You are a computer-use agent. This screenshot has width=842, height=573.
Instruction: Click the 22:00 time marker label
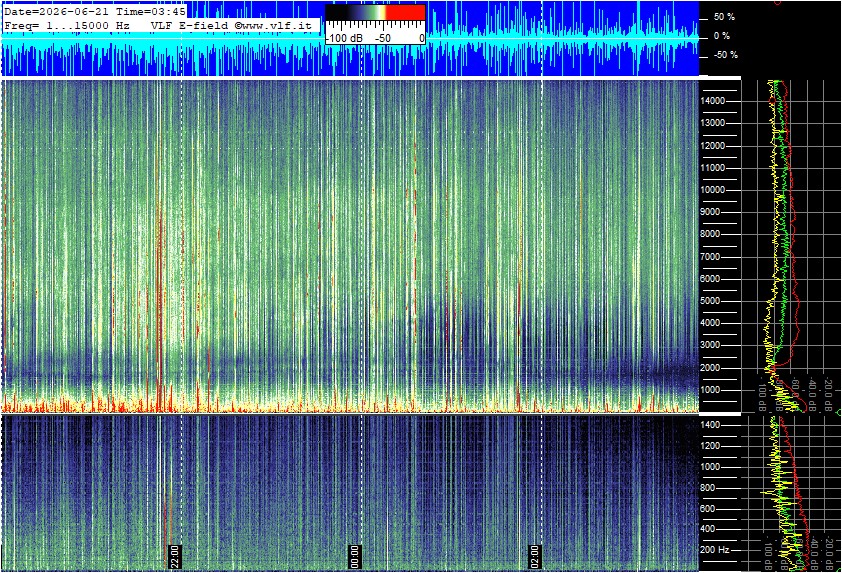click(175, 556)
